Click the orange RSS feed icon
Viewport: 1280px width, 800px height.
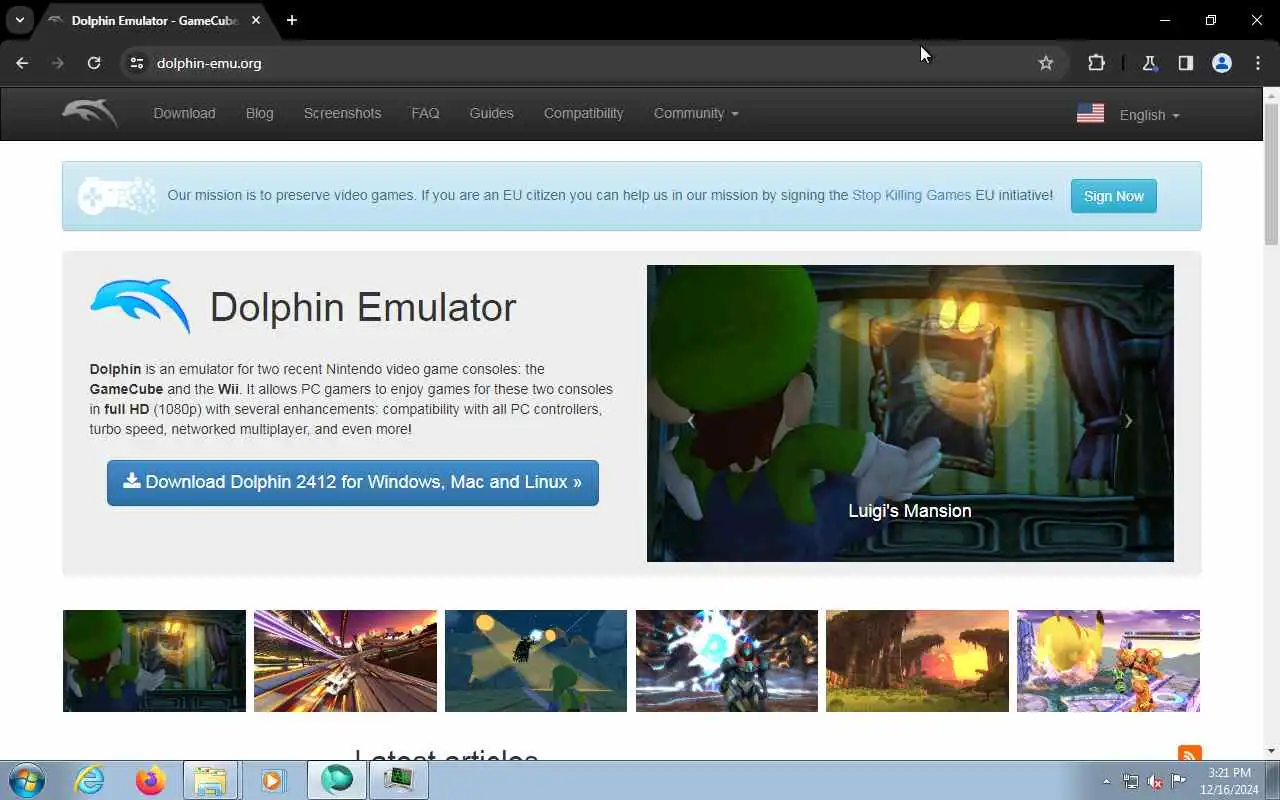pos(1190,754)
